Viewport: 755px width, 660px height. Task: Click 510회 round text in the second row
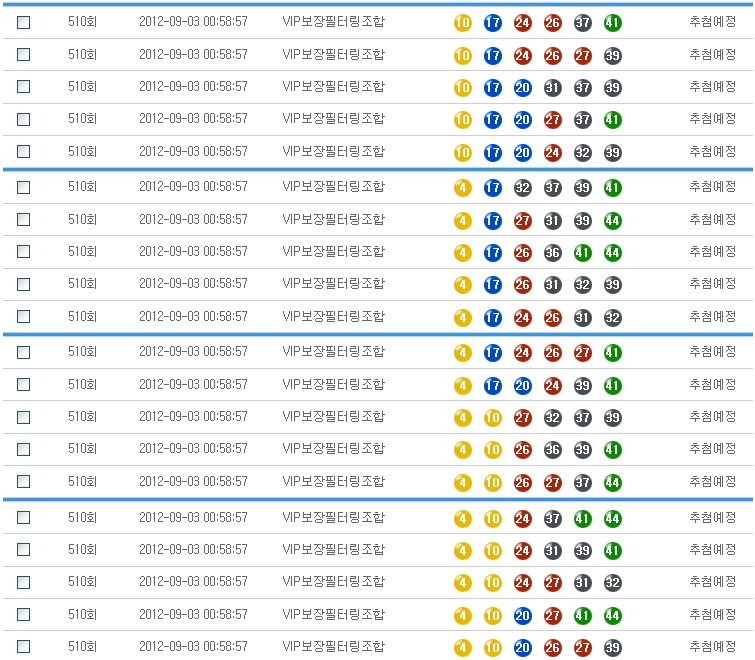coord(82,54)
